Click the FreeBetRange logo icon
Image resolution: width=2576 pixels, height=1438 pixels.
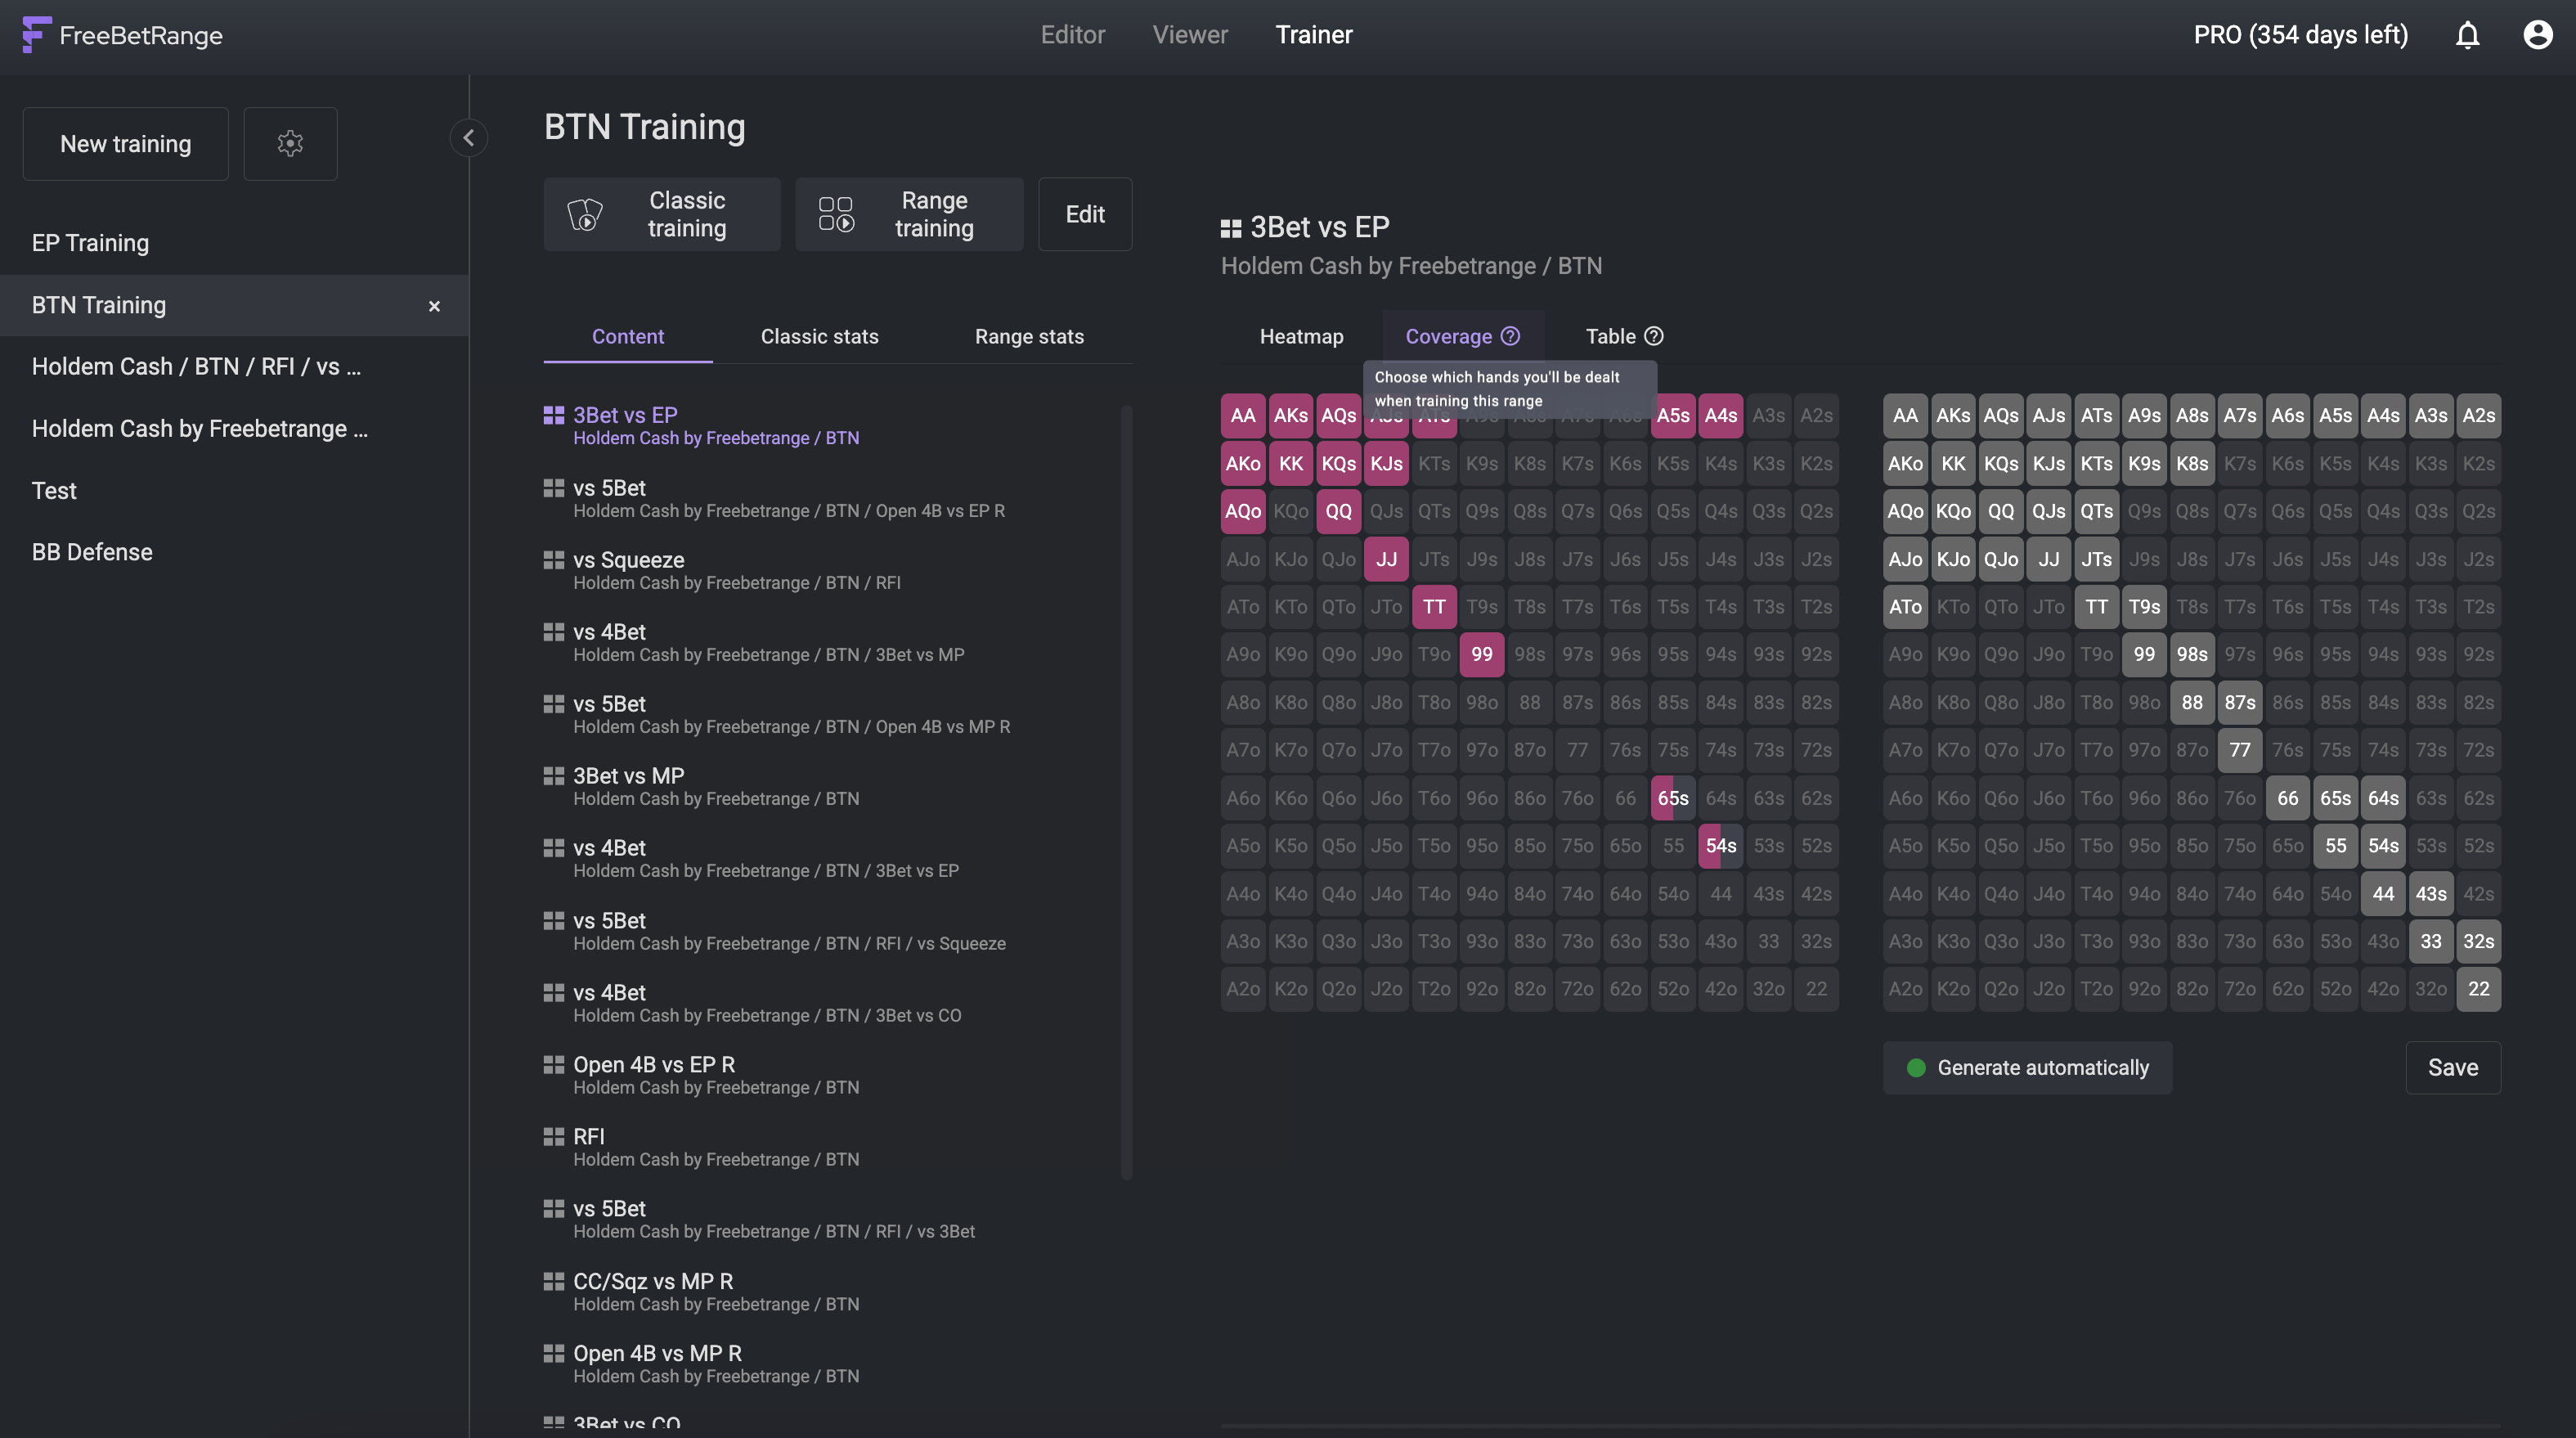point(35,34)
